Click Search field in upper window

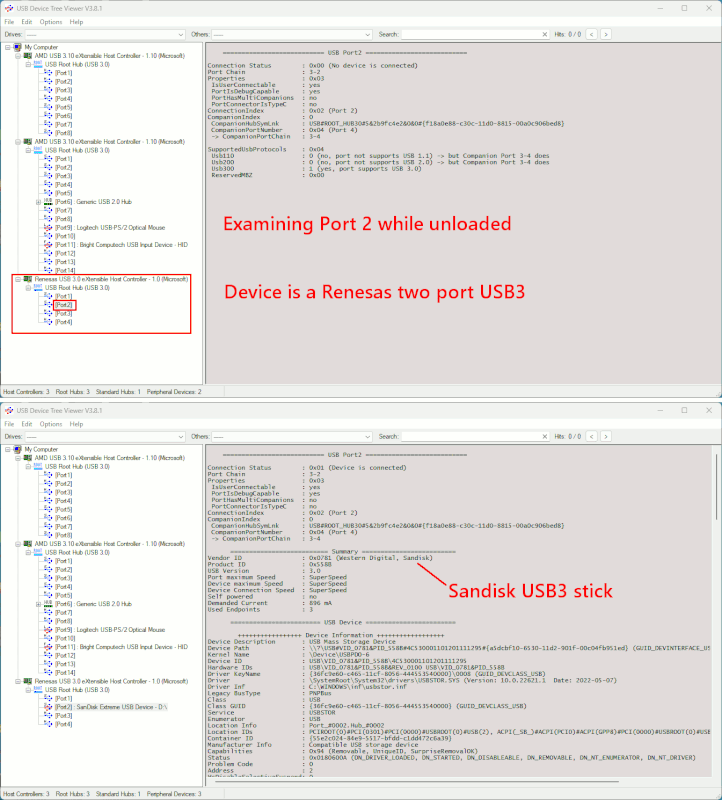coord(470,34)
